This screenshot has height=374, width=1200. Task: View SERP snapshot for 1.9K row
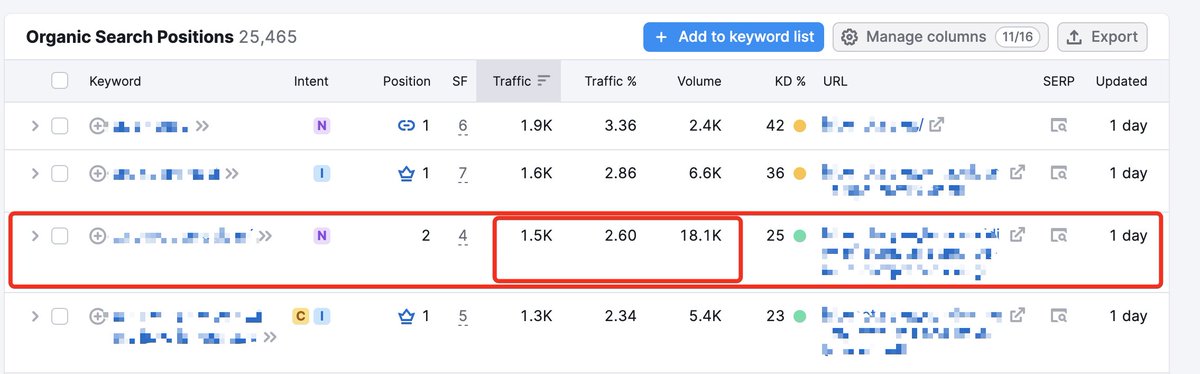[x=1058, y=126]
